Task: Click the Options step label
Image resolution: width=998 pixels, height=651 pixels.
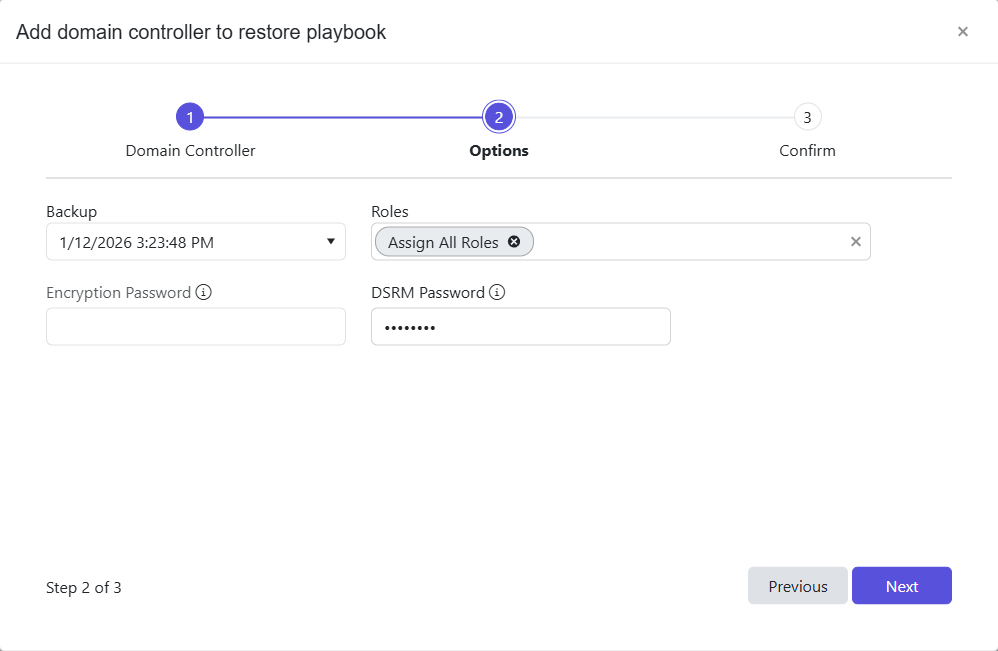Action: click(x=498, y=150)
